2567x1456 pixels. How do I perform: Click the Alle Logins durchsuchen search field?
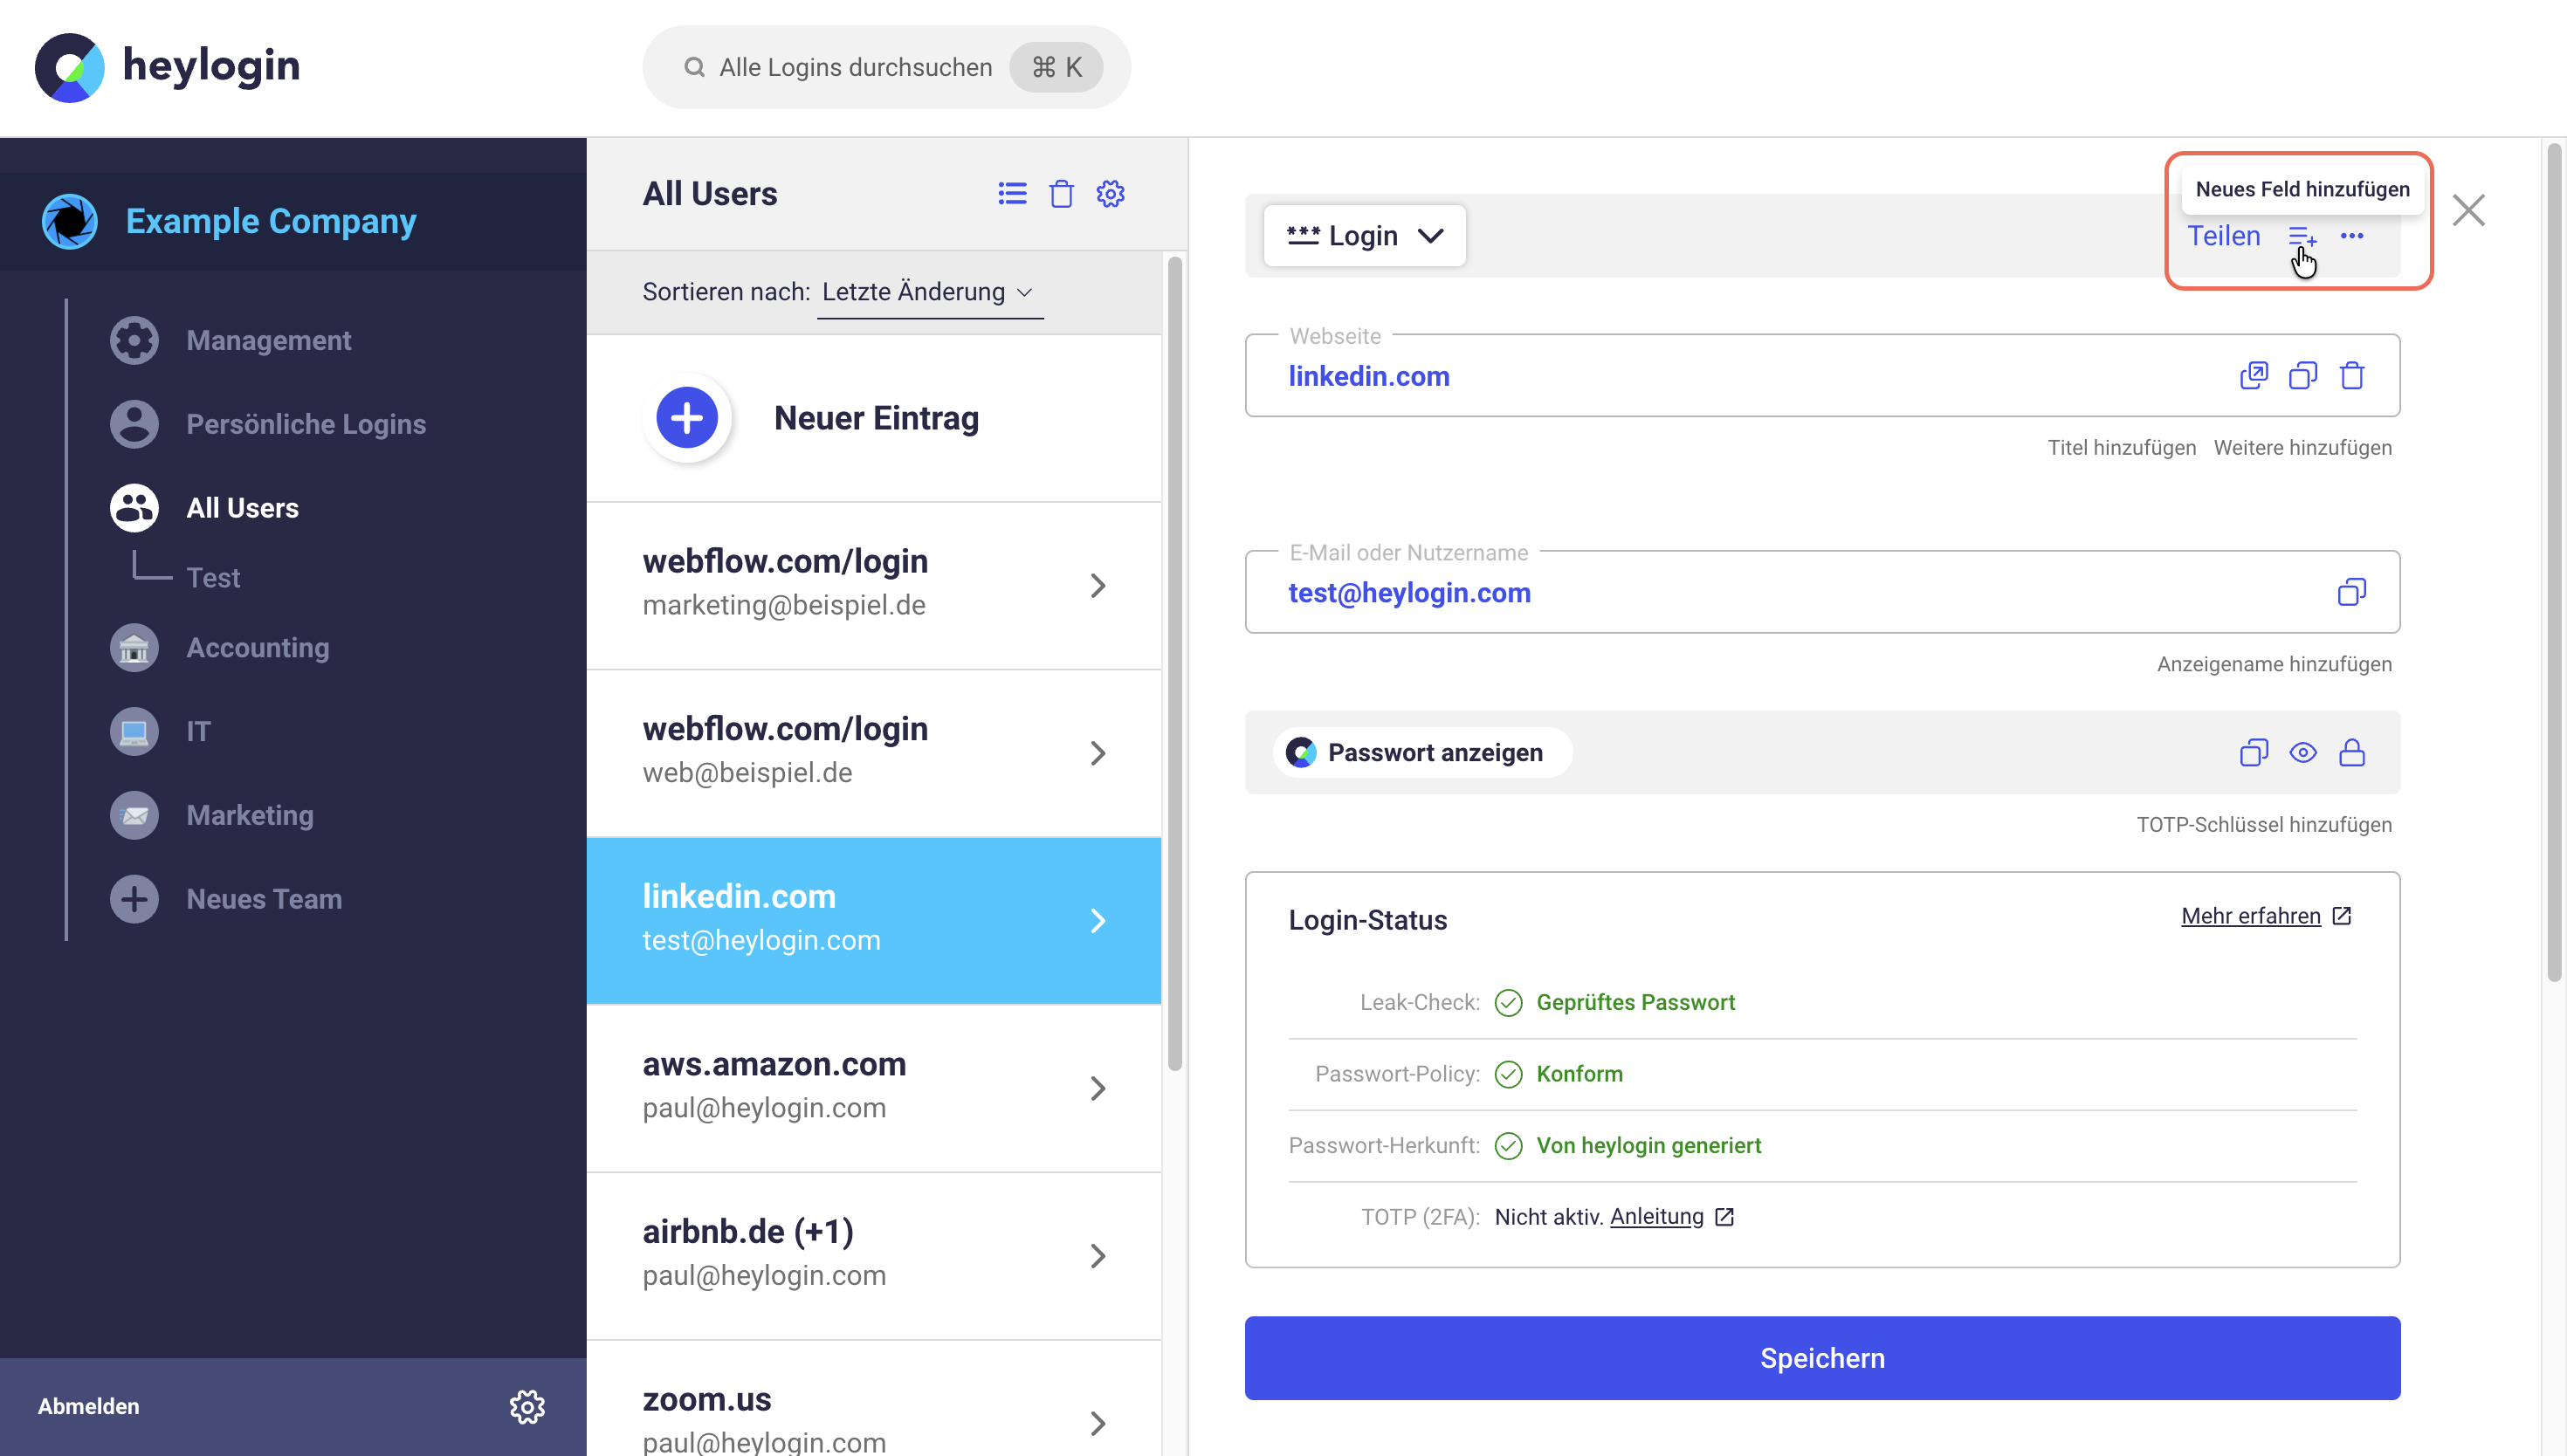(855, 67)
